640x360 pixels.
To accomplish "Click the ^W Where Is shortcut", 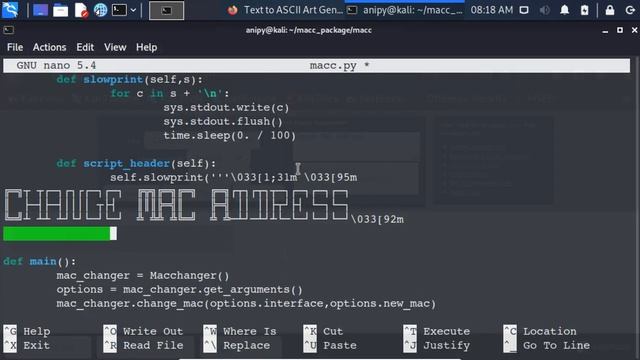I will [x=240, y=331].
